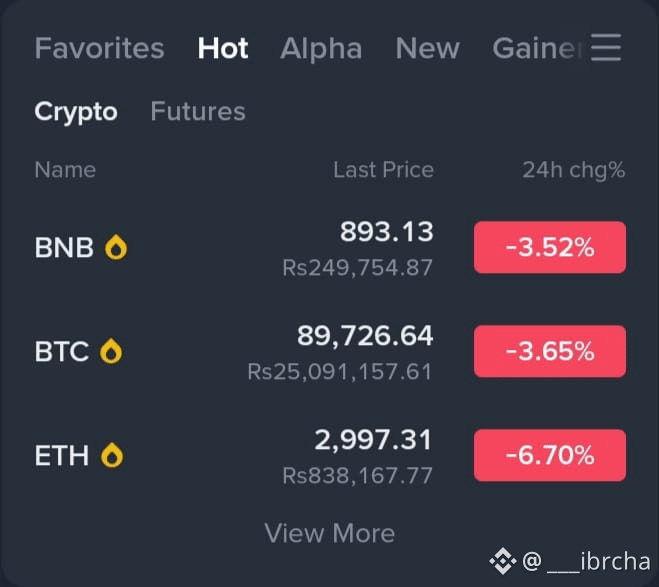The height and width of the screenshot is (587, 659).
Task: Toggle the ETH -6.70% change badge
Action: pyautogui.click(x=550, y=455)
